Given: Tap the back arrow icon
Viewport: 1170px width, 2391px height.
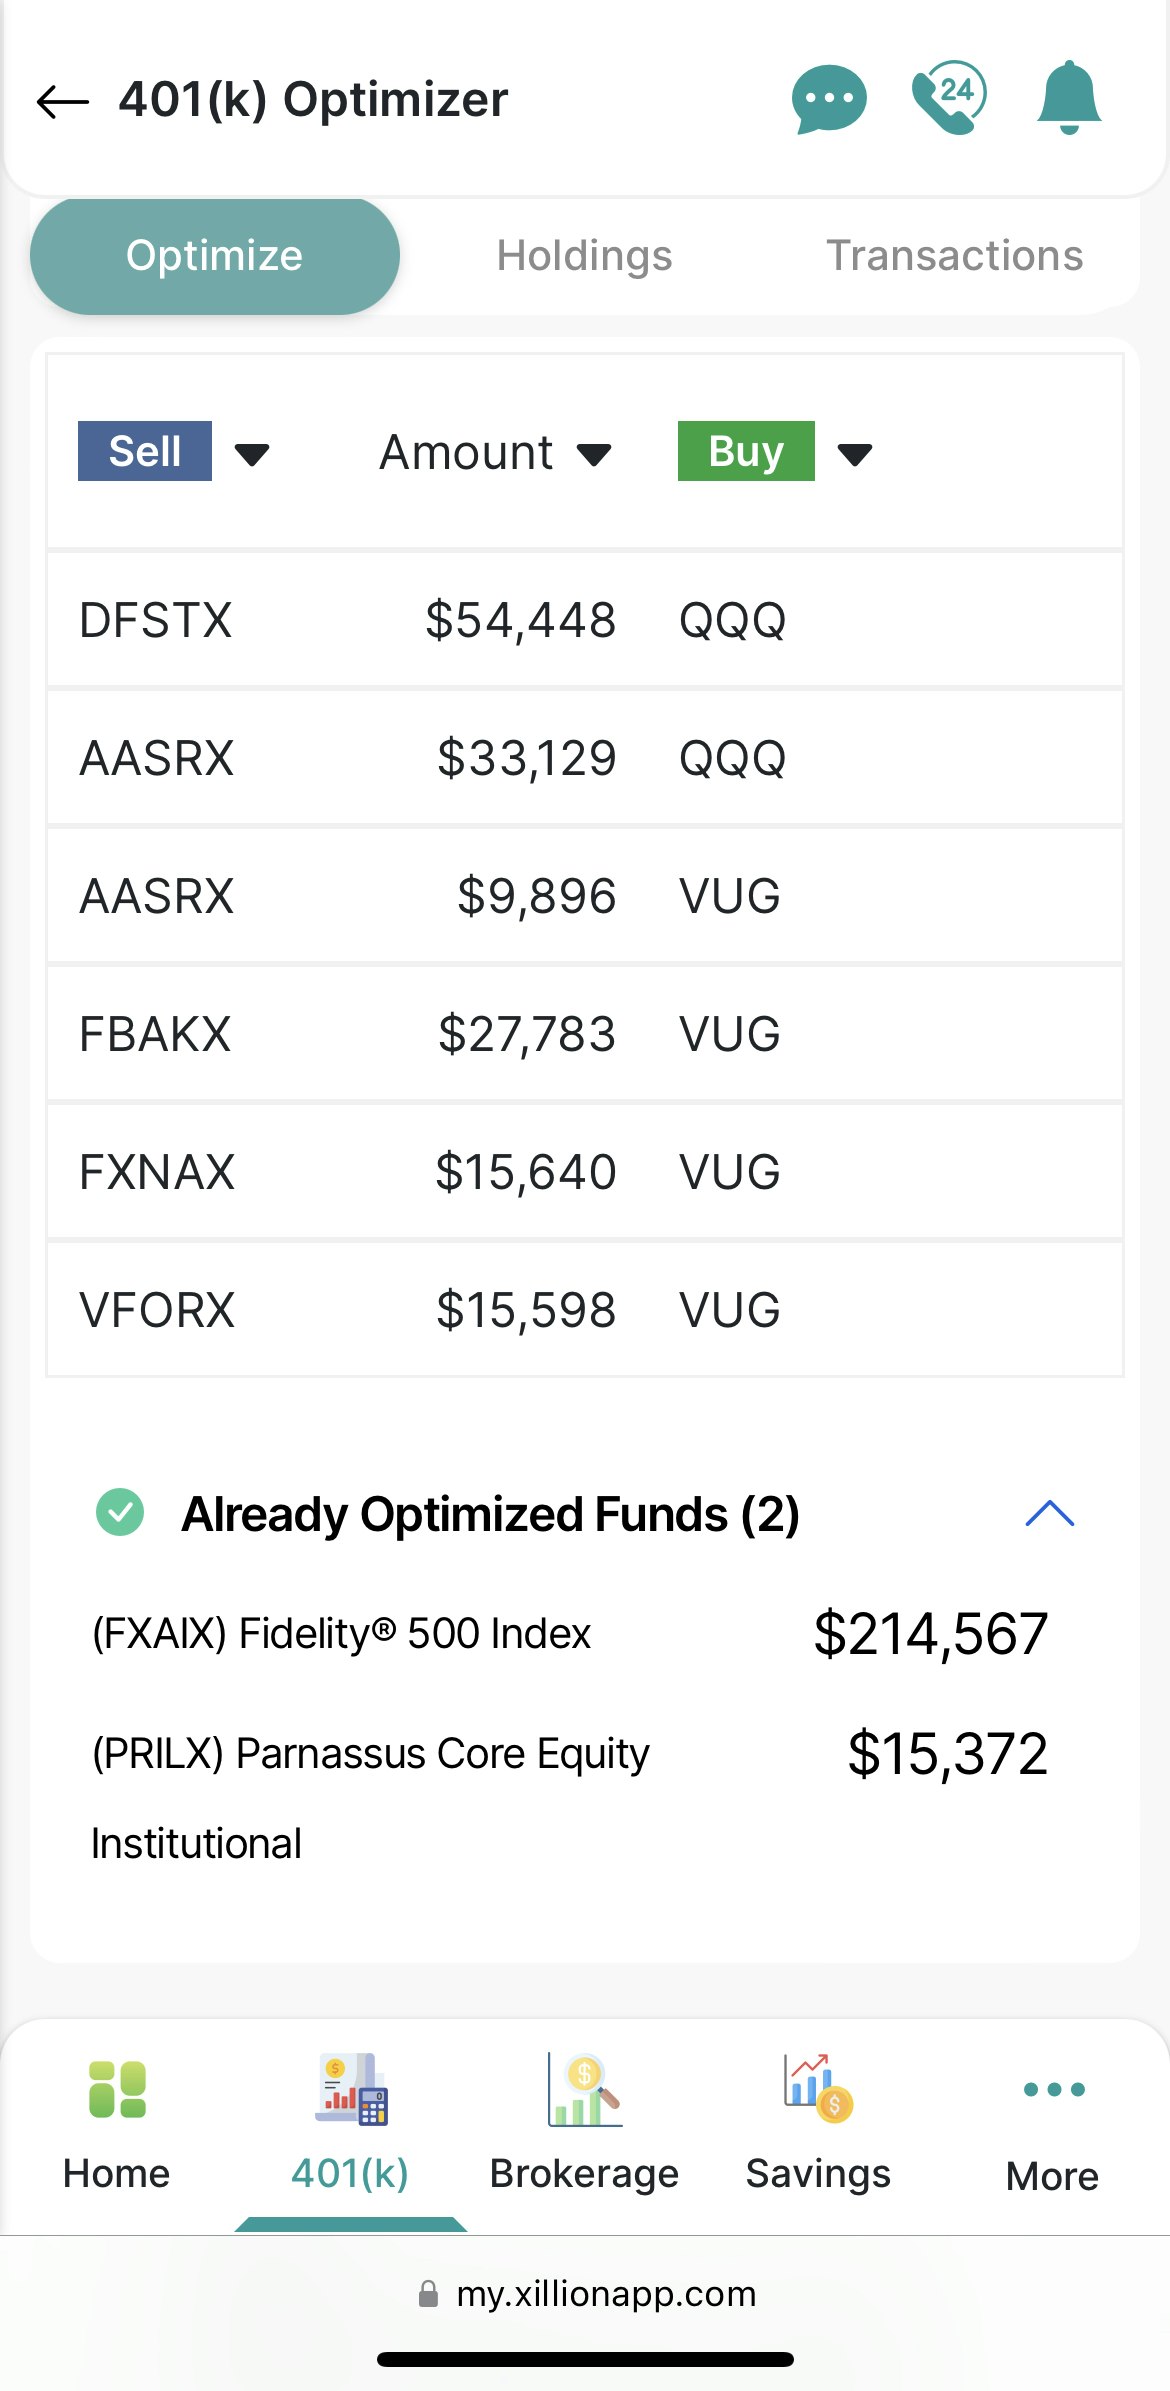Looking at the screenshot, I should (62, 101).
